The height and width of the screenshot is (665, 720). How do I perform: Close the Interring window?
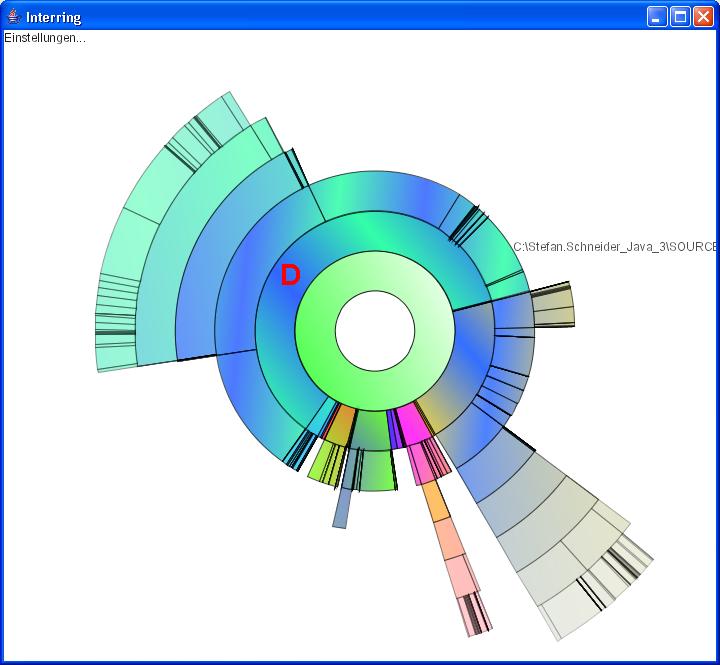point(703,17)
